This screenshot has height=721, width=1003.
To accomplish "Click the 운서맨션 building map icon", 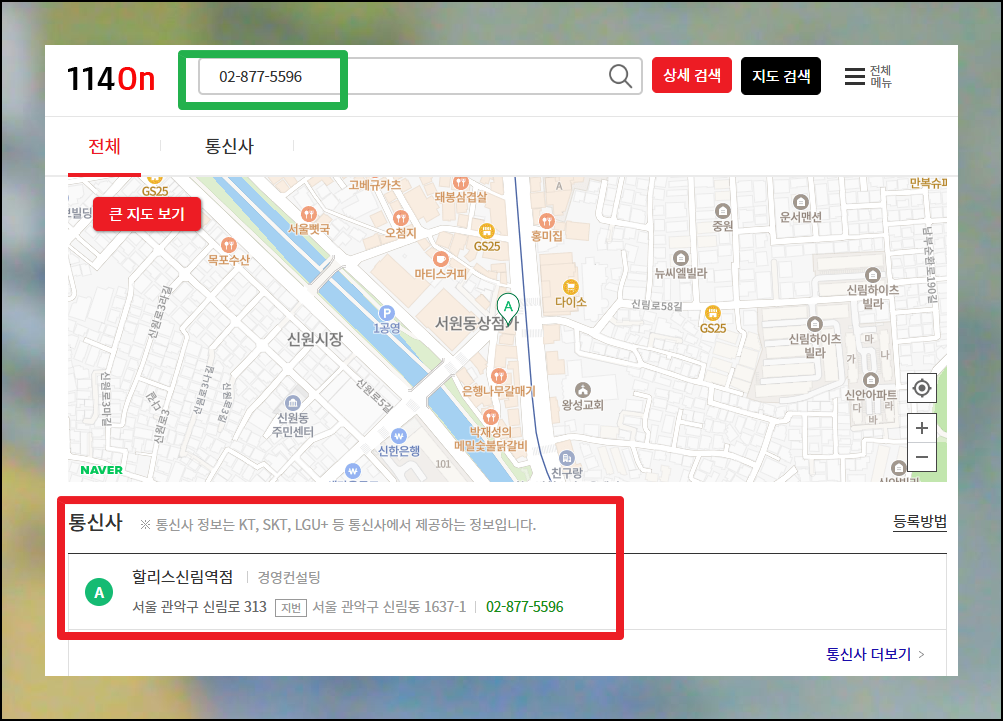I will pyautogui.click(x=801, y=202).
